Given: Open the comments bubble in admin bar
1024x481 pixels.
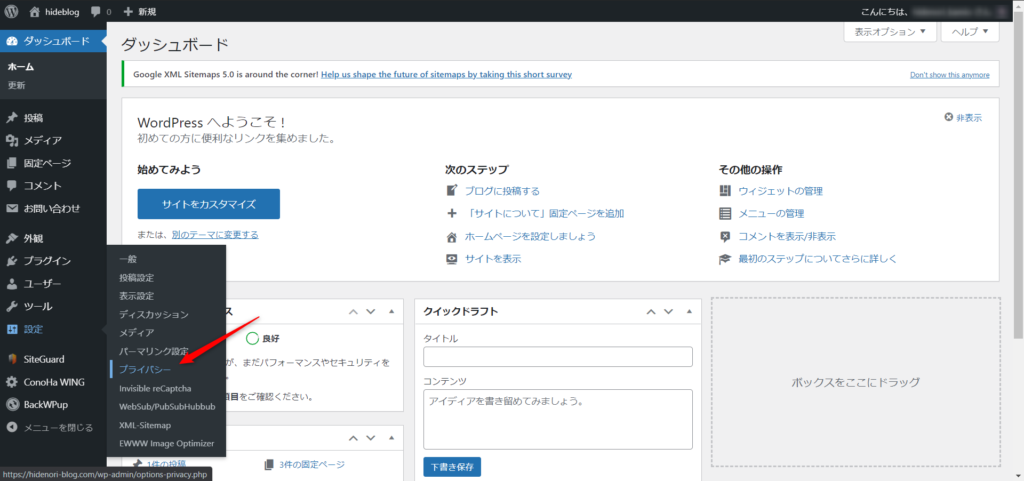Looking at the screenshot, I should tap(95, 11).
